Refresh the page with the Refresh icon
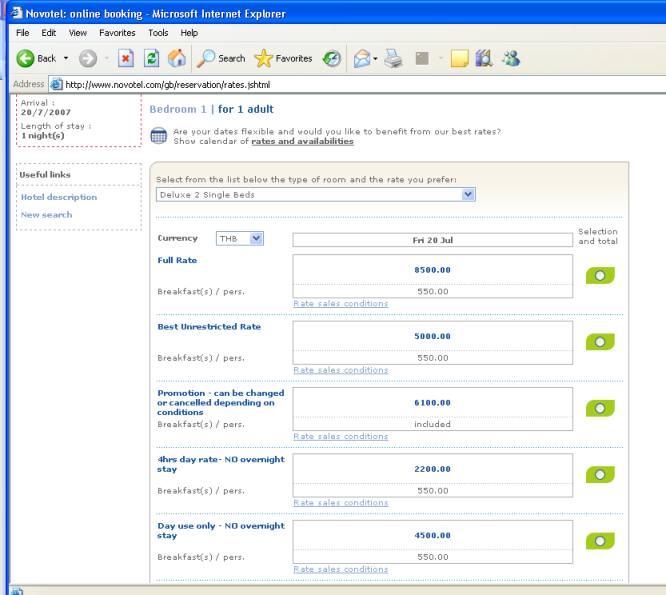 click(x=151, y=58)
